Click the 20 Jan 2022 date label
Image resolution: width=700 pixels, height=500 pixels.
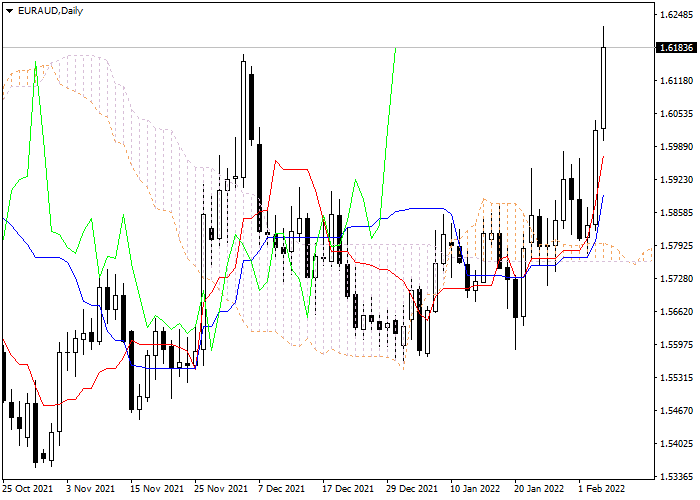pyautogui.click(x=539, y=488)
